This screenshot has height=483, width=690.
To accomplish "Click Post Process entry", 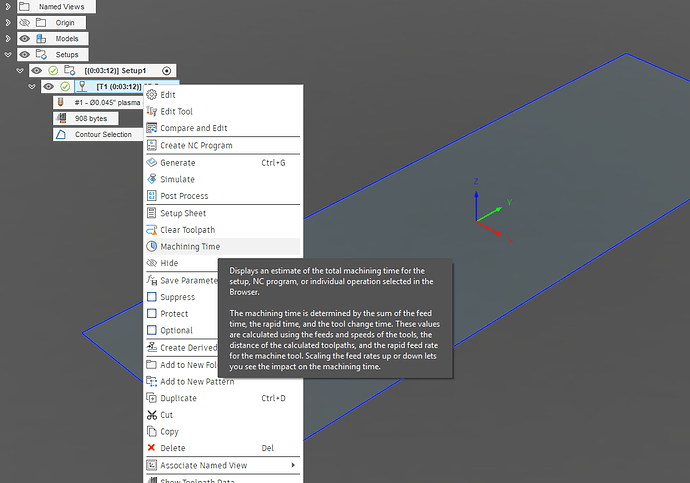I will [184, 196].
